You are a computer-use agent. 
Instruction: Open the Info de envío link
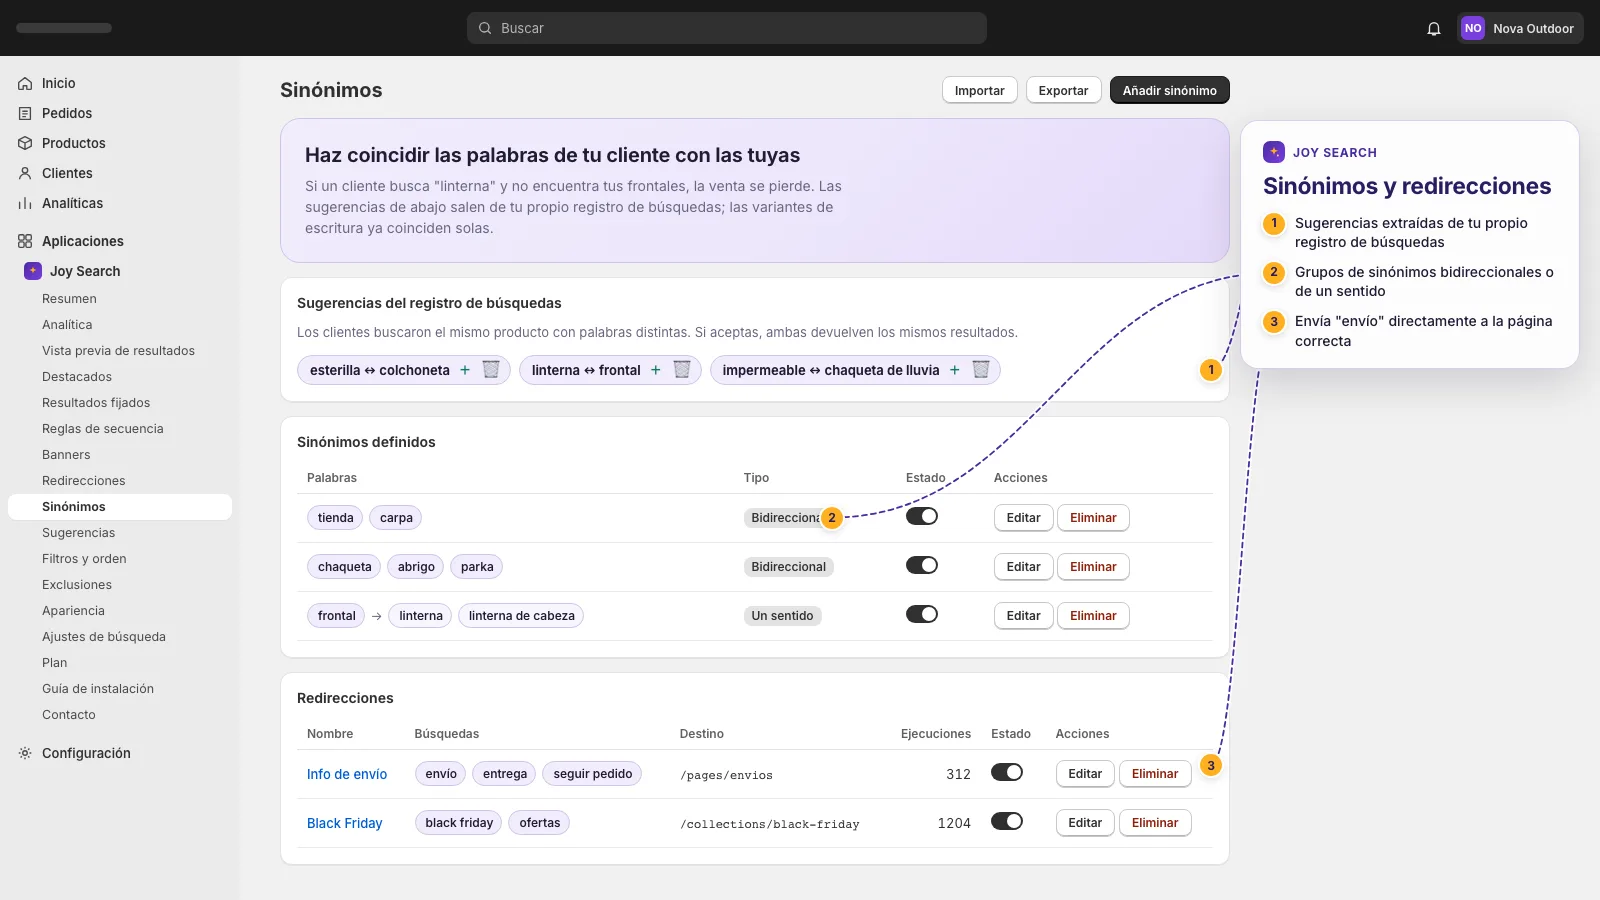pos(347,774)
